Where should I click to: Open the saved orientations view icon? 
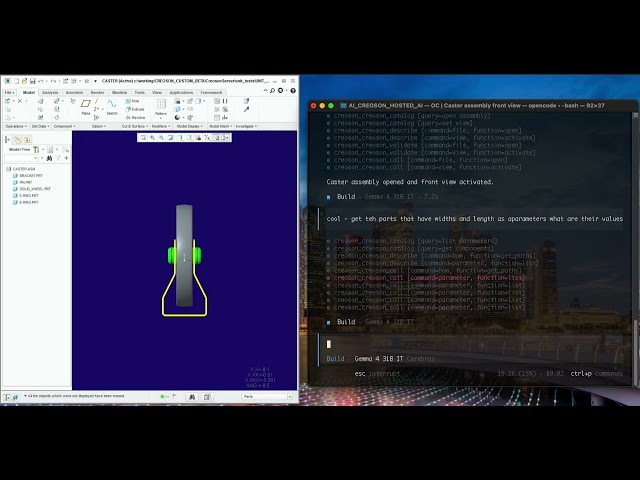coord(189,138)
